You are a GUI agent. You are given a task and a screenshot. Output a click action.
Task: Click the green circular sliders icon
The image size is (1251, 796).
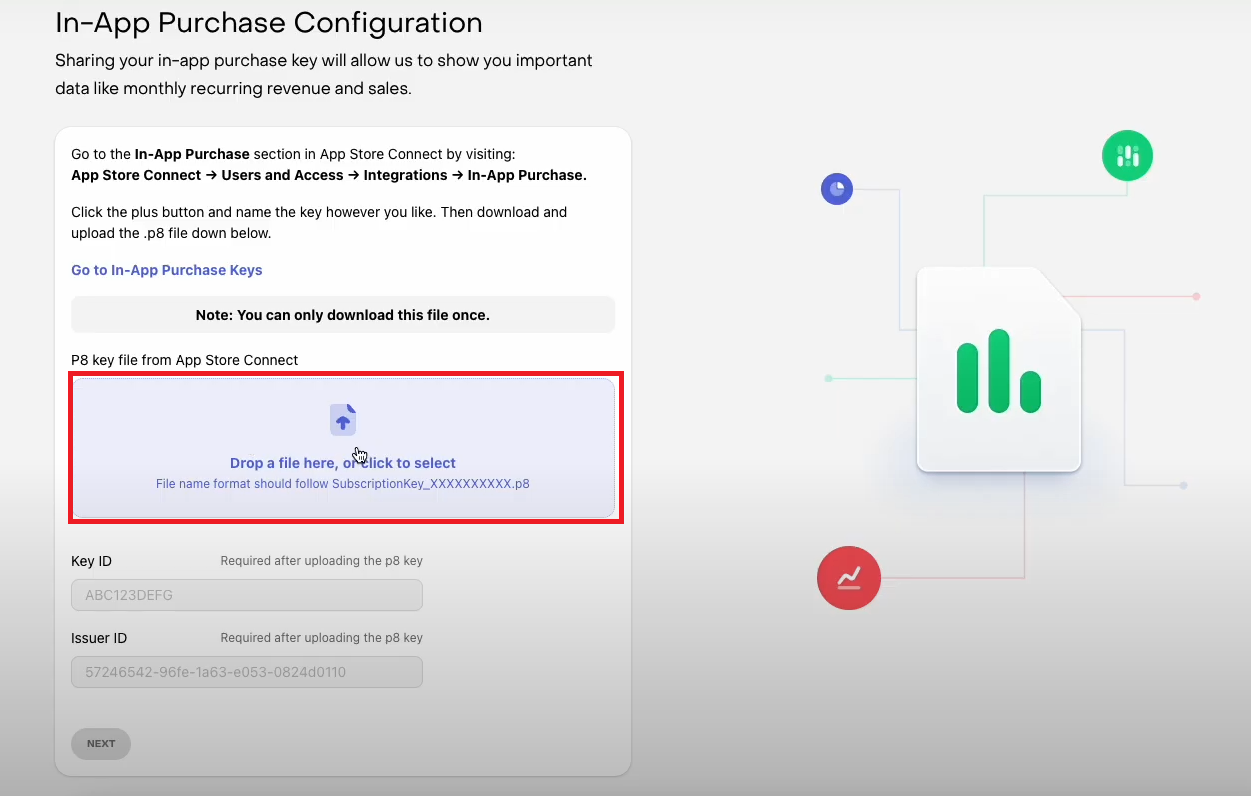pos(1127,156)
